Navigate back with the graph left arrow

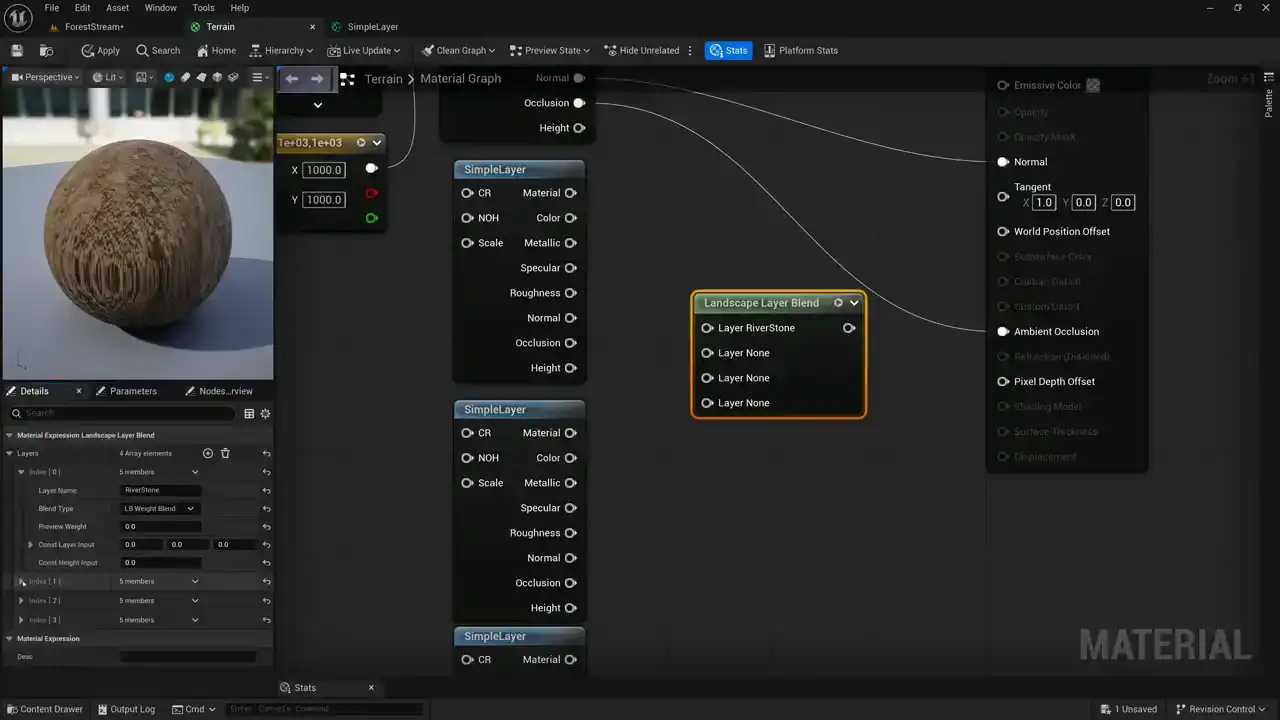tap(291, 79)
